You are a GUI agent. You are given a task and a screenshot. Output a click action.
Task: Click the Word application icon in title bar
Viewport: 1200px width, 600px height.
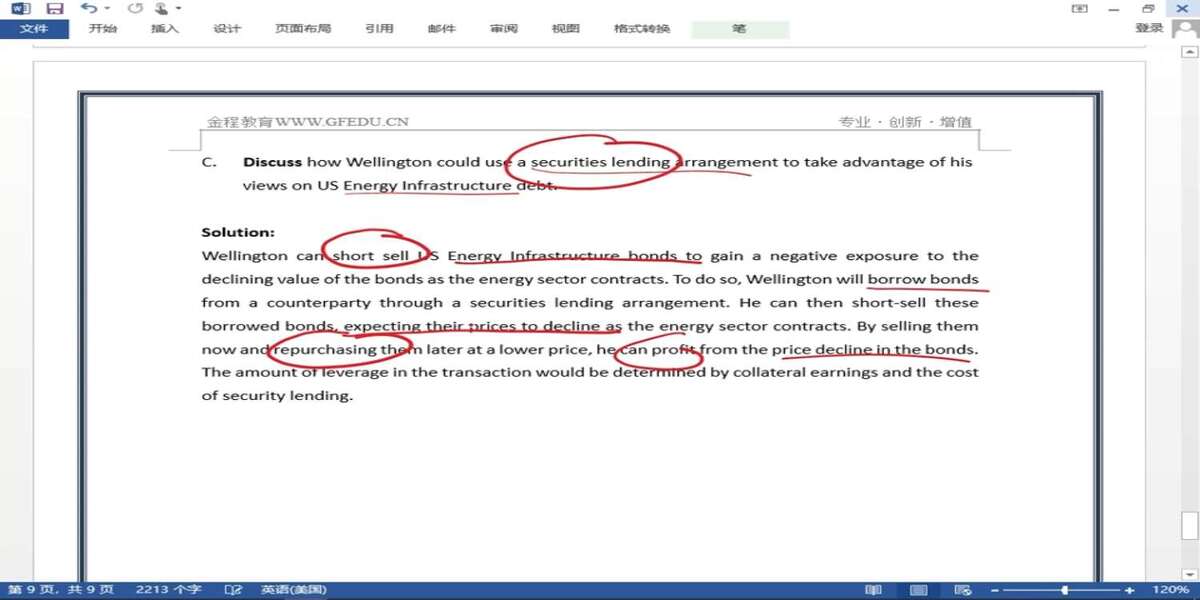click(x=21, y=8)
